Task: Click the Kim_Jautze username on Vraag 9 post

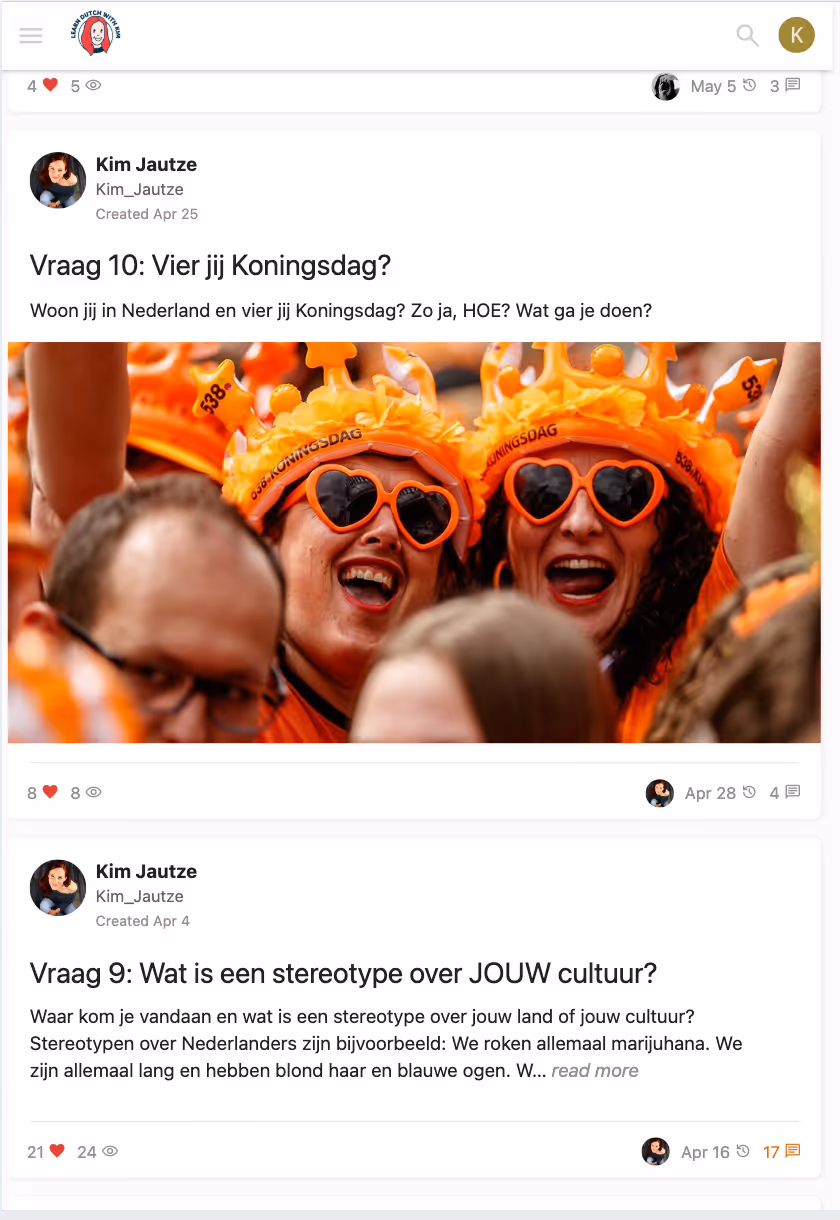Action: 140,896
